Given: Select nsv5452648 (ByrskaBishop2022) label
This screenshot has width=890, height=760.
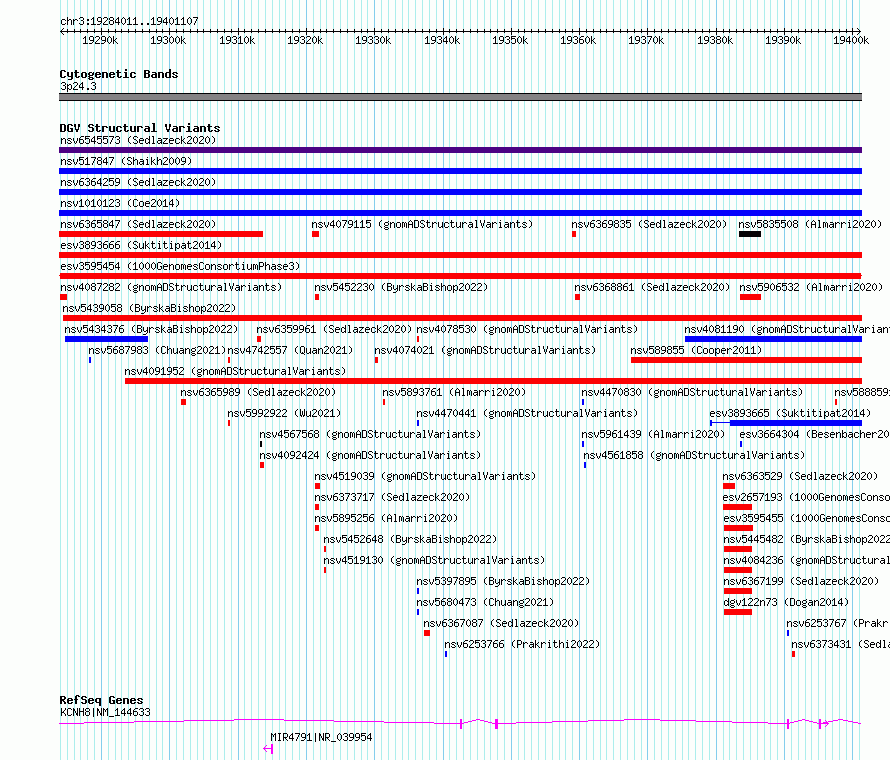Looking at the screenshot, I should pos(410,539).
